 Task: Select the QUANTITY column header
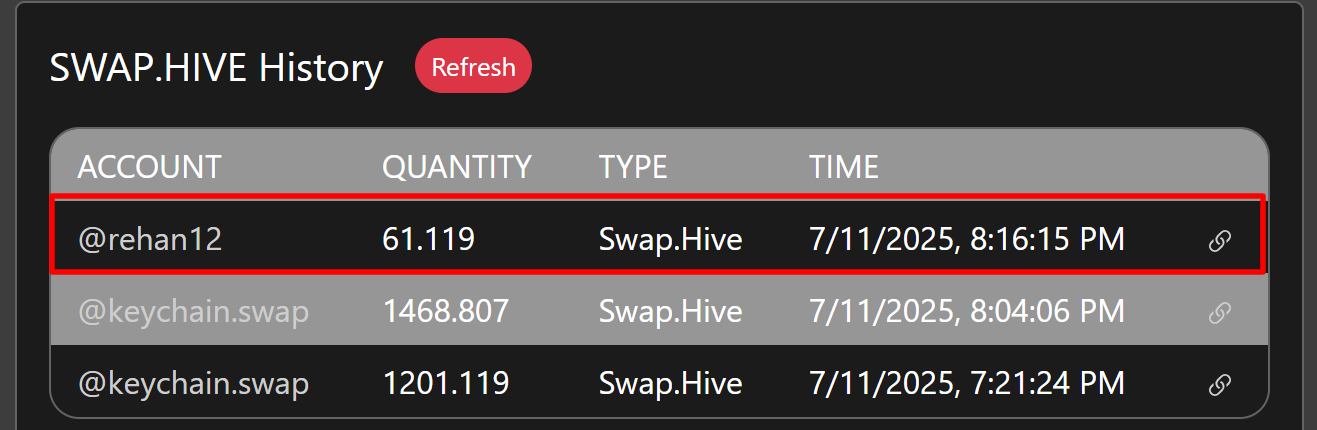click(x=457, y=167)
